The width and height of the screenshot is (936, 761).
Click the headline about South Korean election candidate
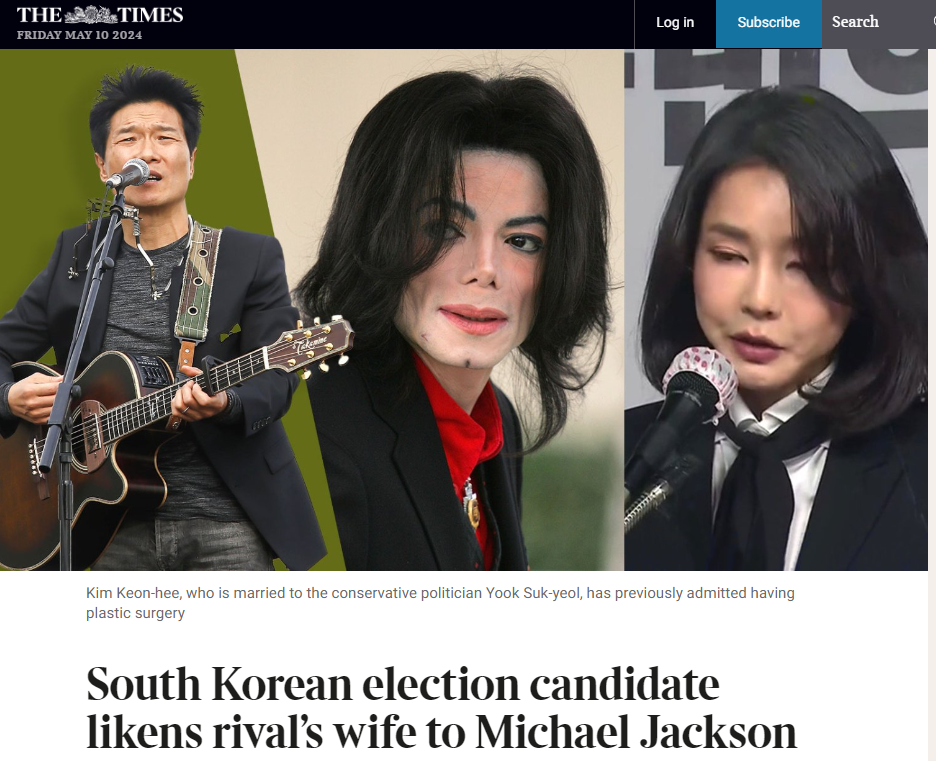coord(441,708)
